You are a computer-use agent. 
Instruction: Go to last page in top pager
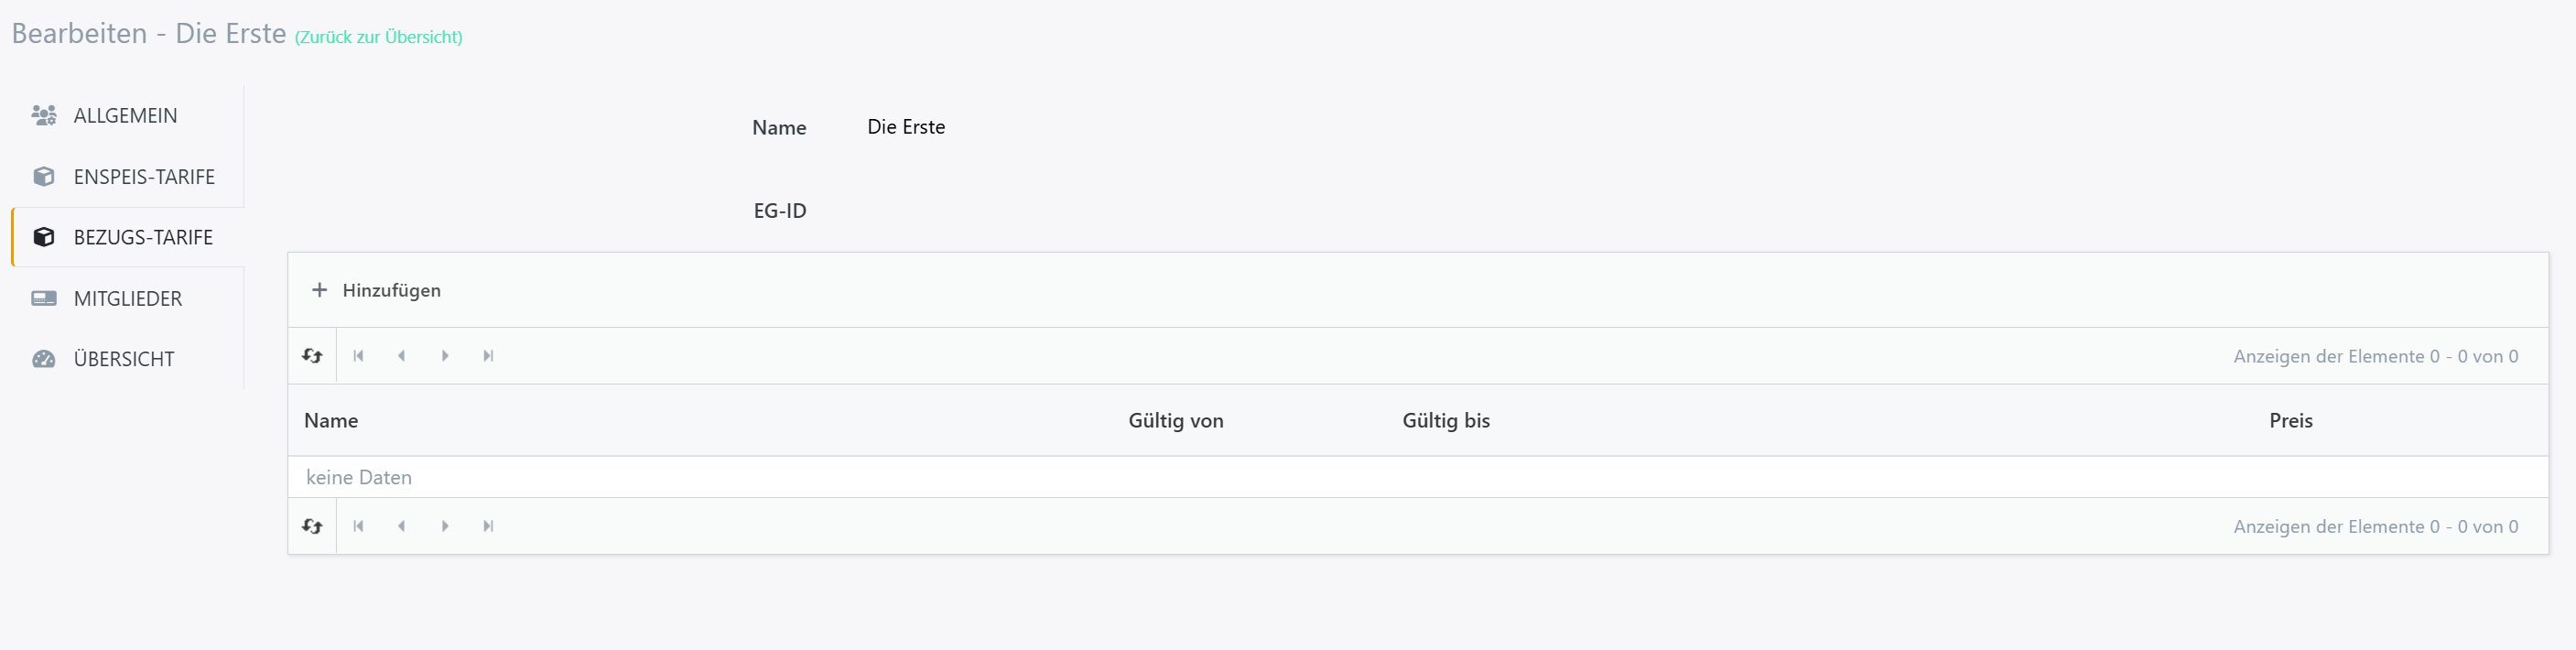click(488, 356)
